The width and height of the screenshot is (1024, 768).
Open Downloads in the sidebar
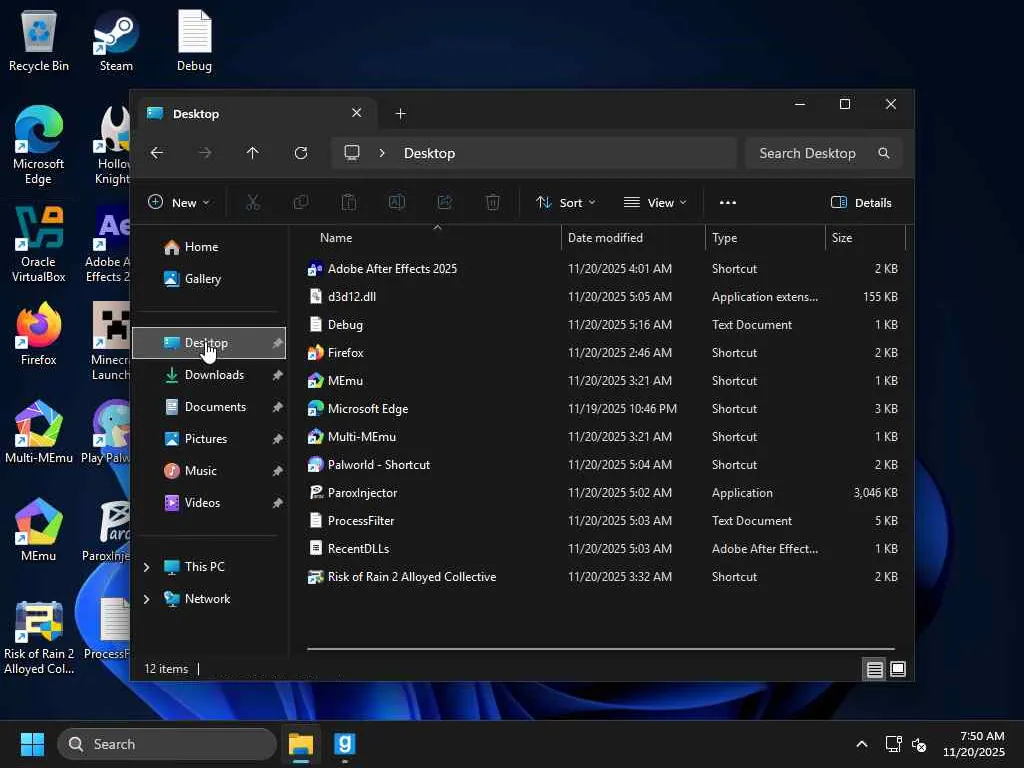[214, 375]
